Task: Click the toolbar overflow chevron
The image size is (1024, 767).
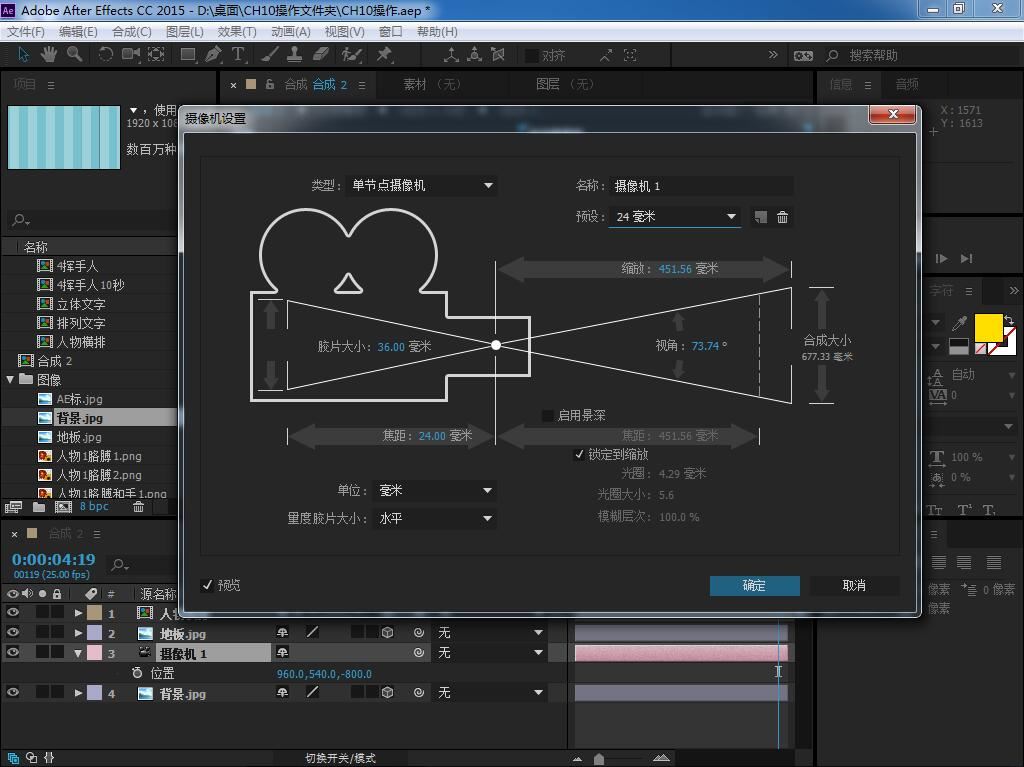Action: tap(773, 55)
